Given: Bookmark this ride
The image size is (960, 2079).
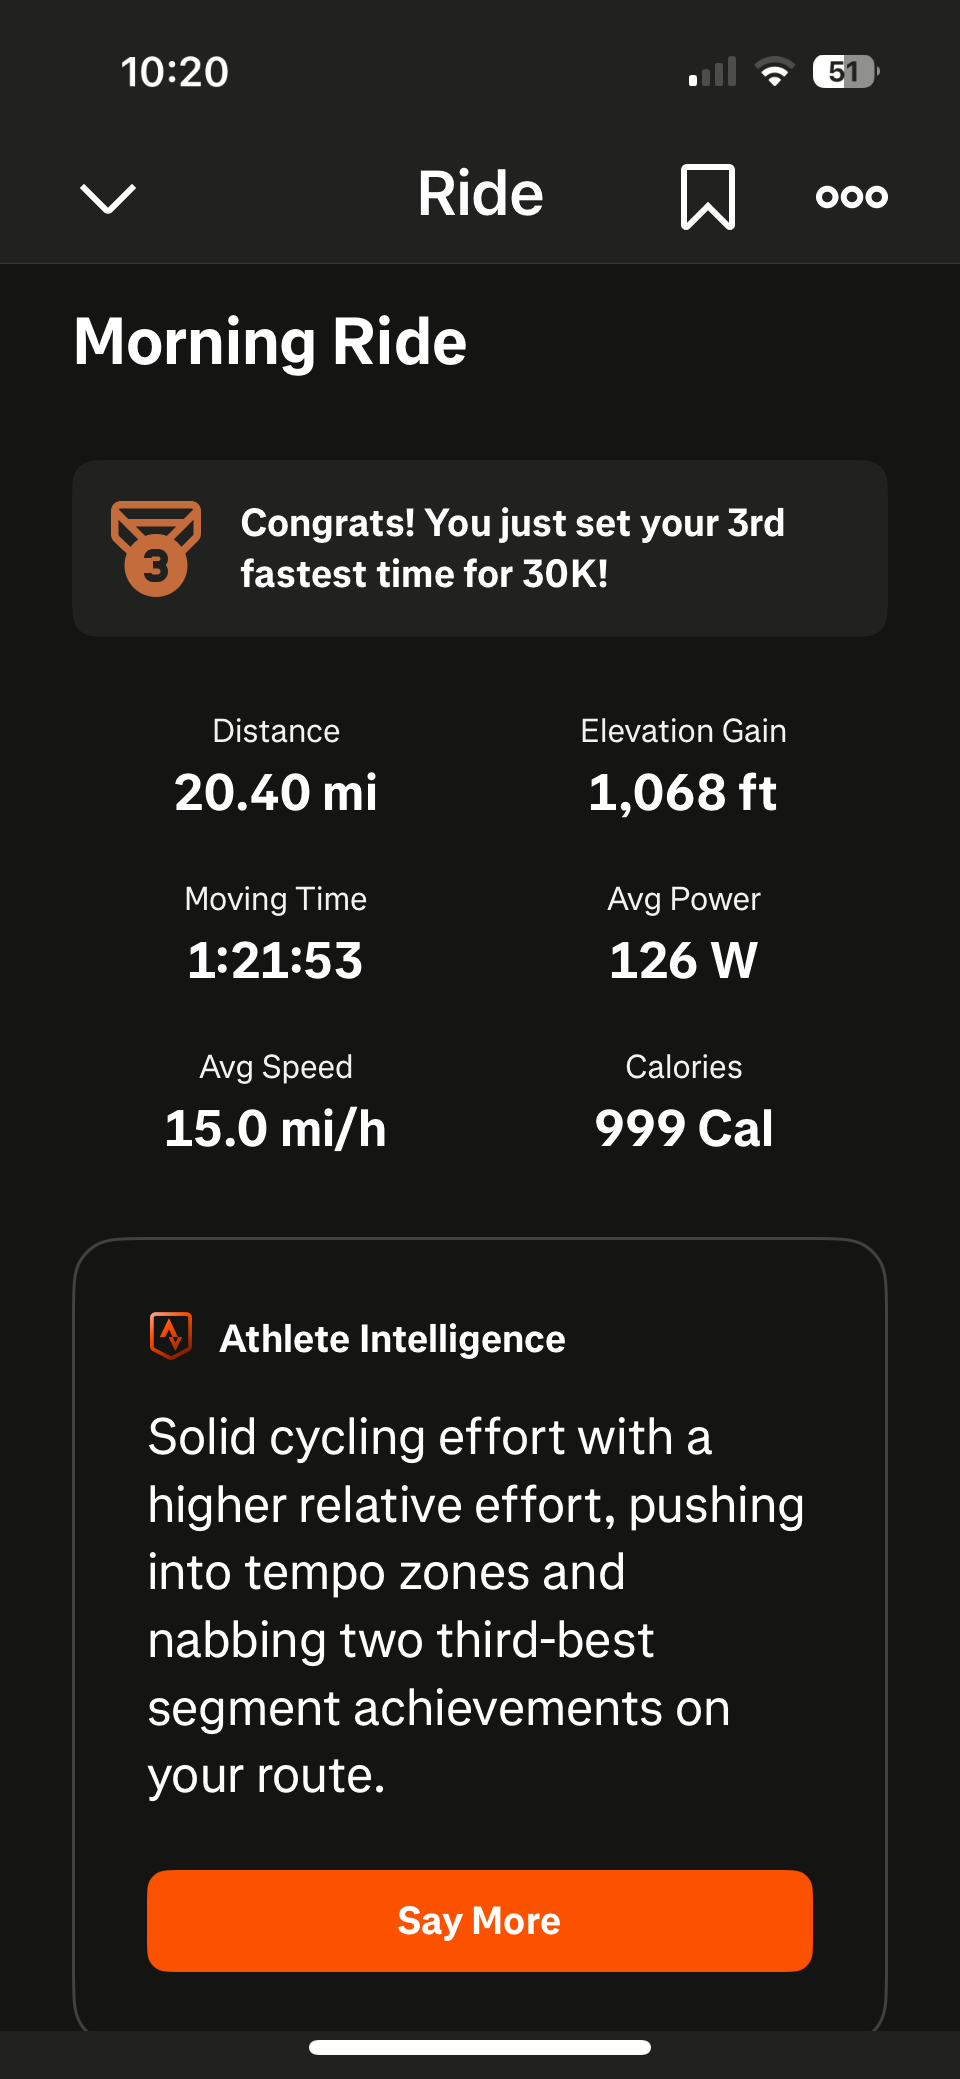Looking at the screenshot, I should pyautogui.click(x=707, y=197).
